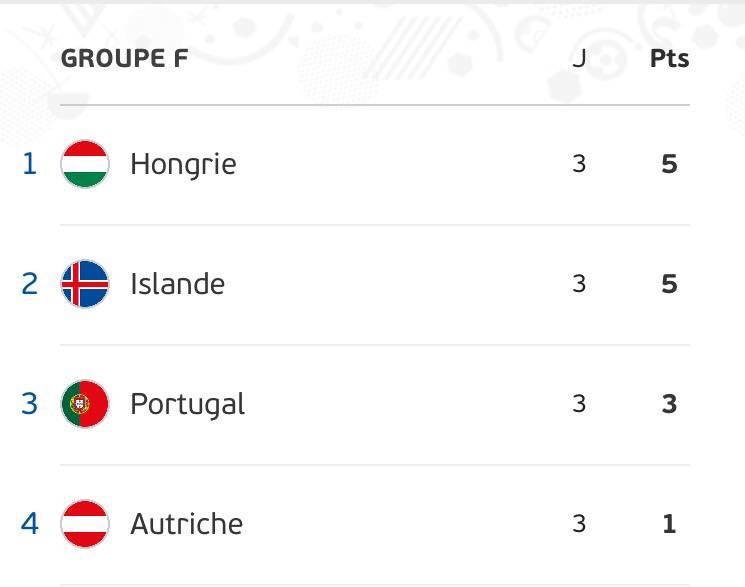
Task: Click the Portugal flag icon
Action: [x=85, y=404]
